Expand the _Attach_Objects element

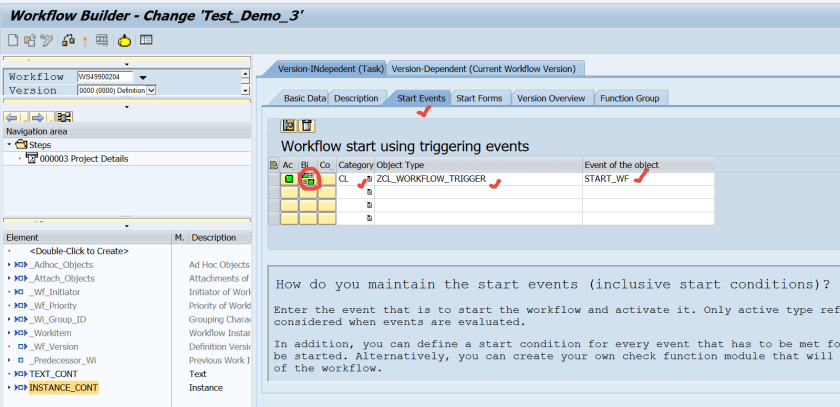tap(9, 278)
